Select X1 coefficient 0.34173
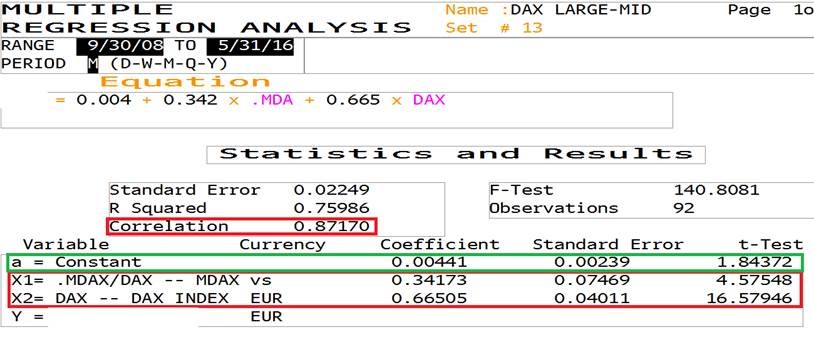 (x=429, y=280)
